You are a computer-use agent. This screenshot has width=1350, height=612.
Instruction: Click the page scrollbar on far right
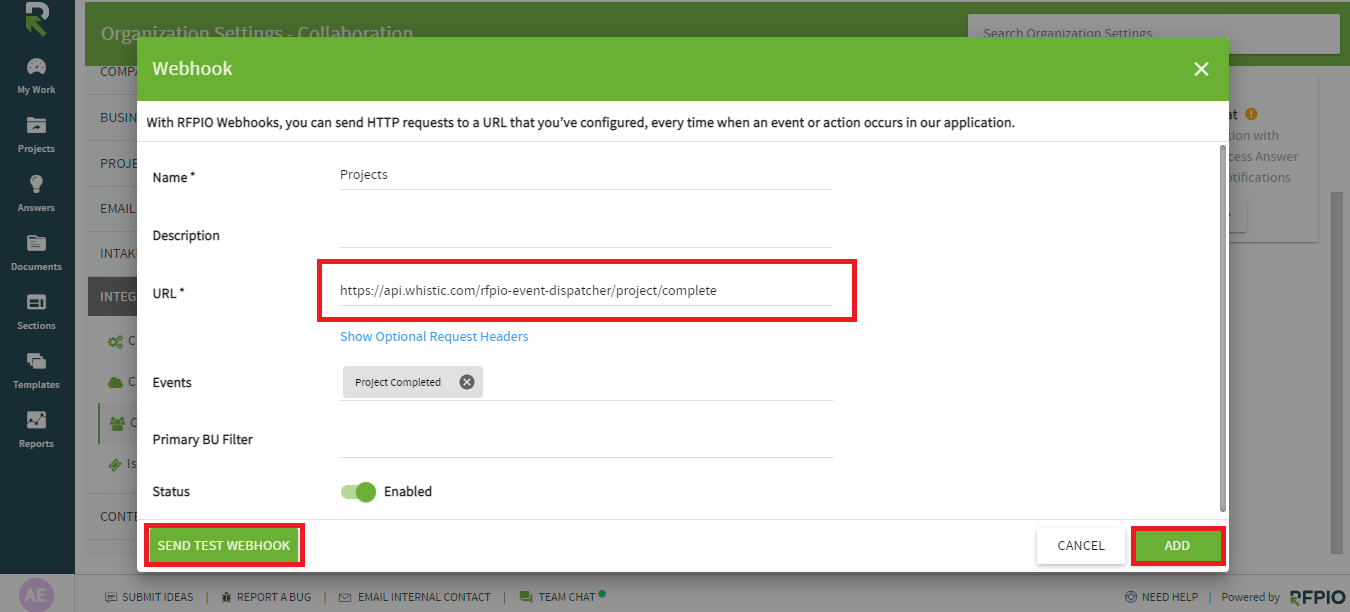(x=1337, y=374)
